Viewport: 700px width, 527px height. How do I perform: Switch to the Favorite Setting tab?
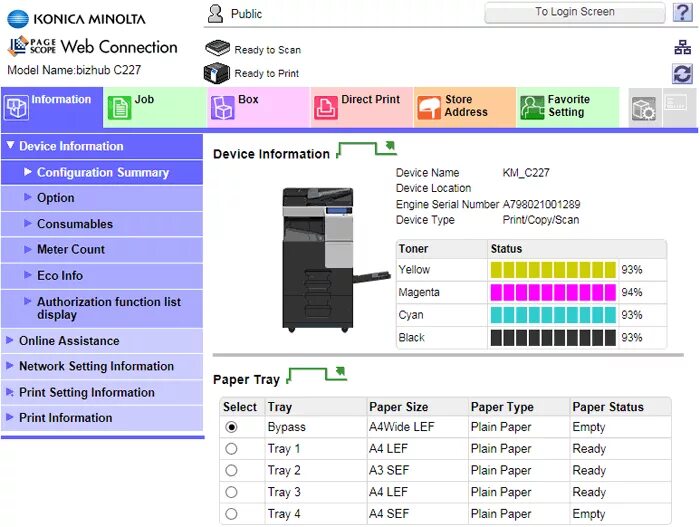point(567,108)
